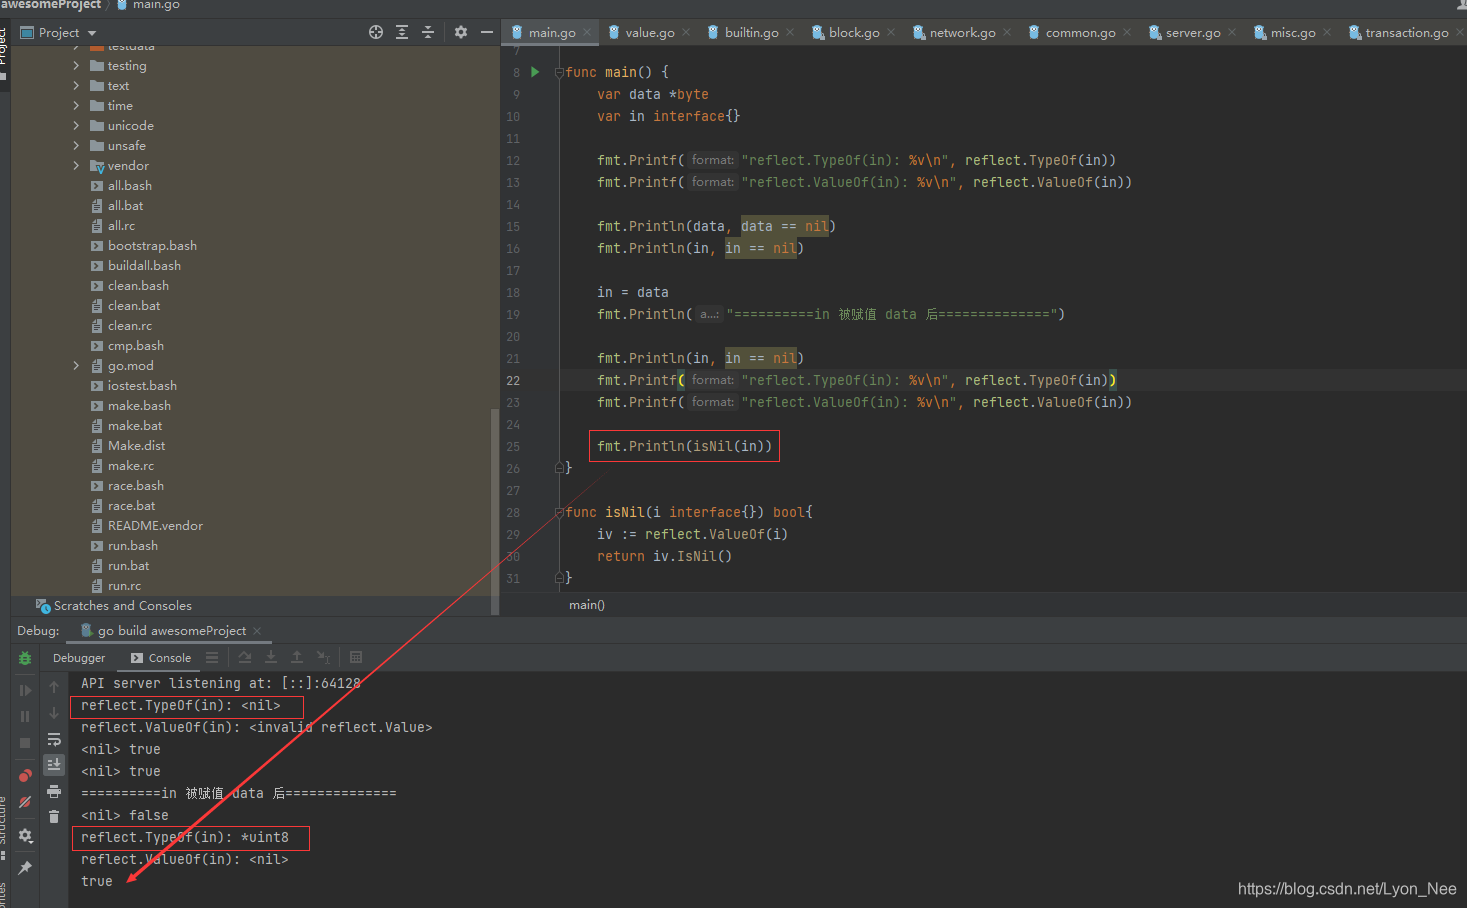Click the Step Into debugger icon

[271, 657]
